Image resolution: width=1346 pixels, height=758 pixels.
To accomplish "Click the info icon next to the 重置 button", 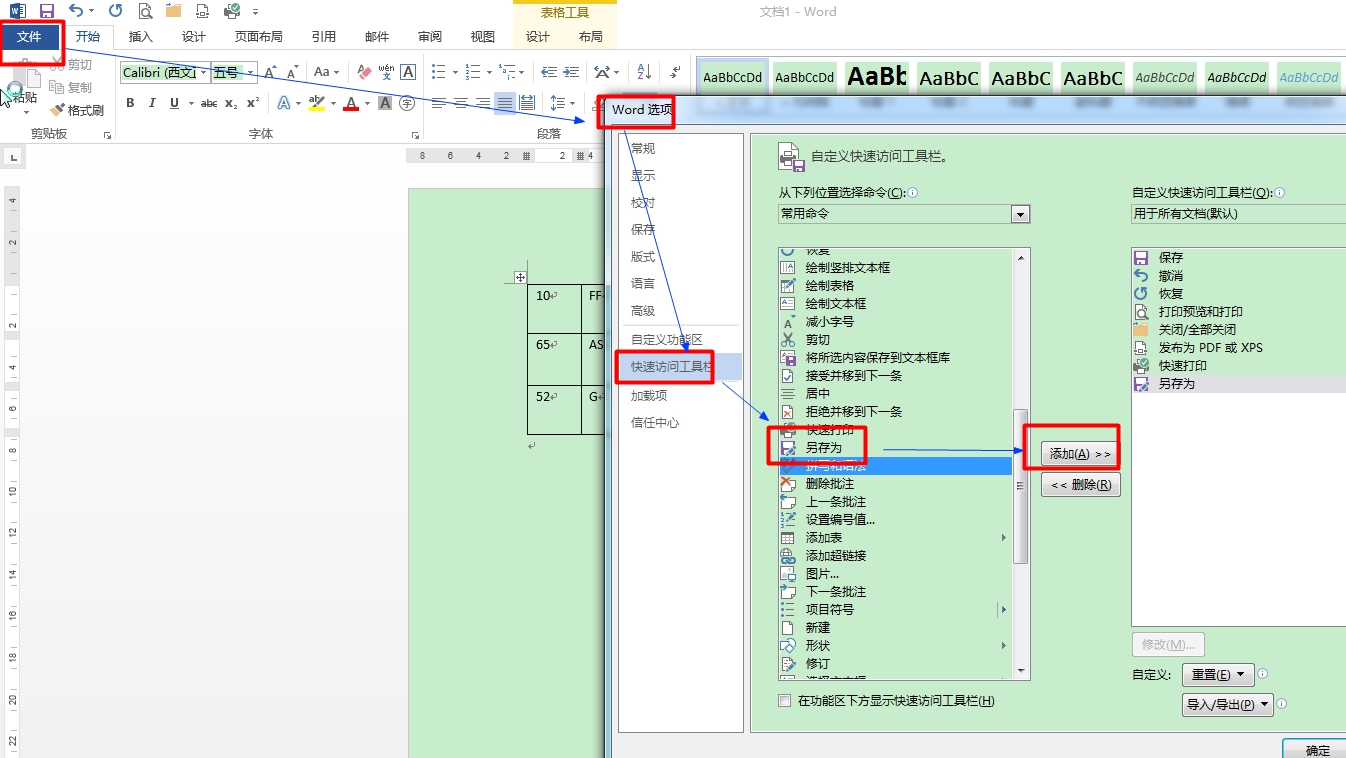I will click(x=1263, y=674).
